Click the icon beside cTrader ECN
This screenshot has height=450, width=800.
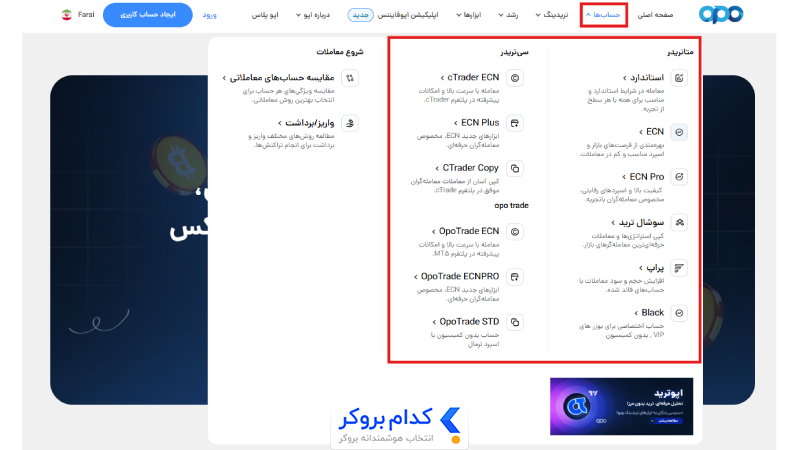click(515, 78)
